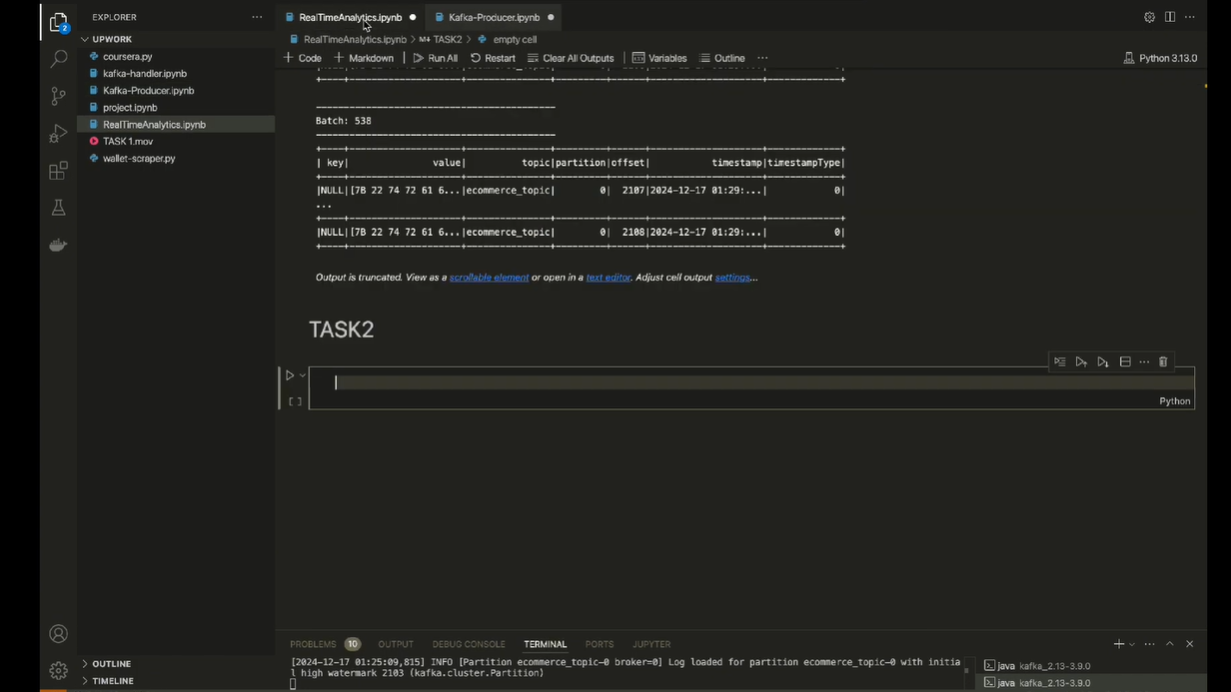This screenshot has width=1231, height=692.
Task: Open the Explorer Views and More Actions ellipsis
Action: click(257, 17)
